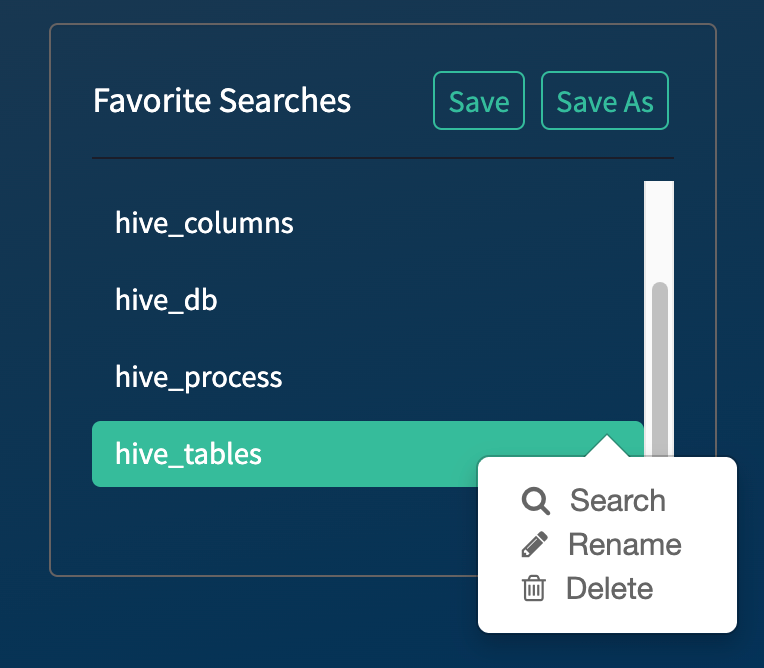The image size is (764, 668).
Task: Click the magnifying glass Search icon
Action: point(536,501)
